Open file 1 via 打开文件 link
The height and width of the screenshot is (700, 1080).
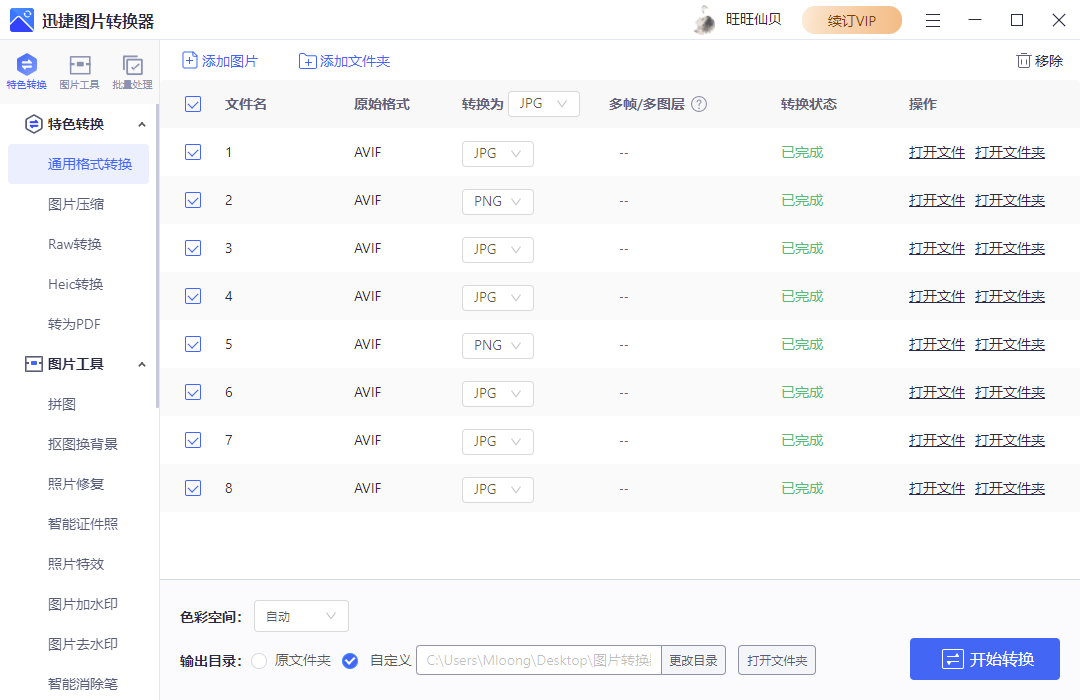tap(936, 152)
